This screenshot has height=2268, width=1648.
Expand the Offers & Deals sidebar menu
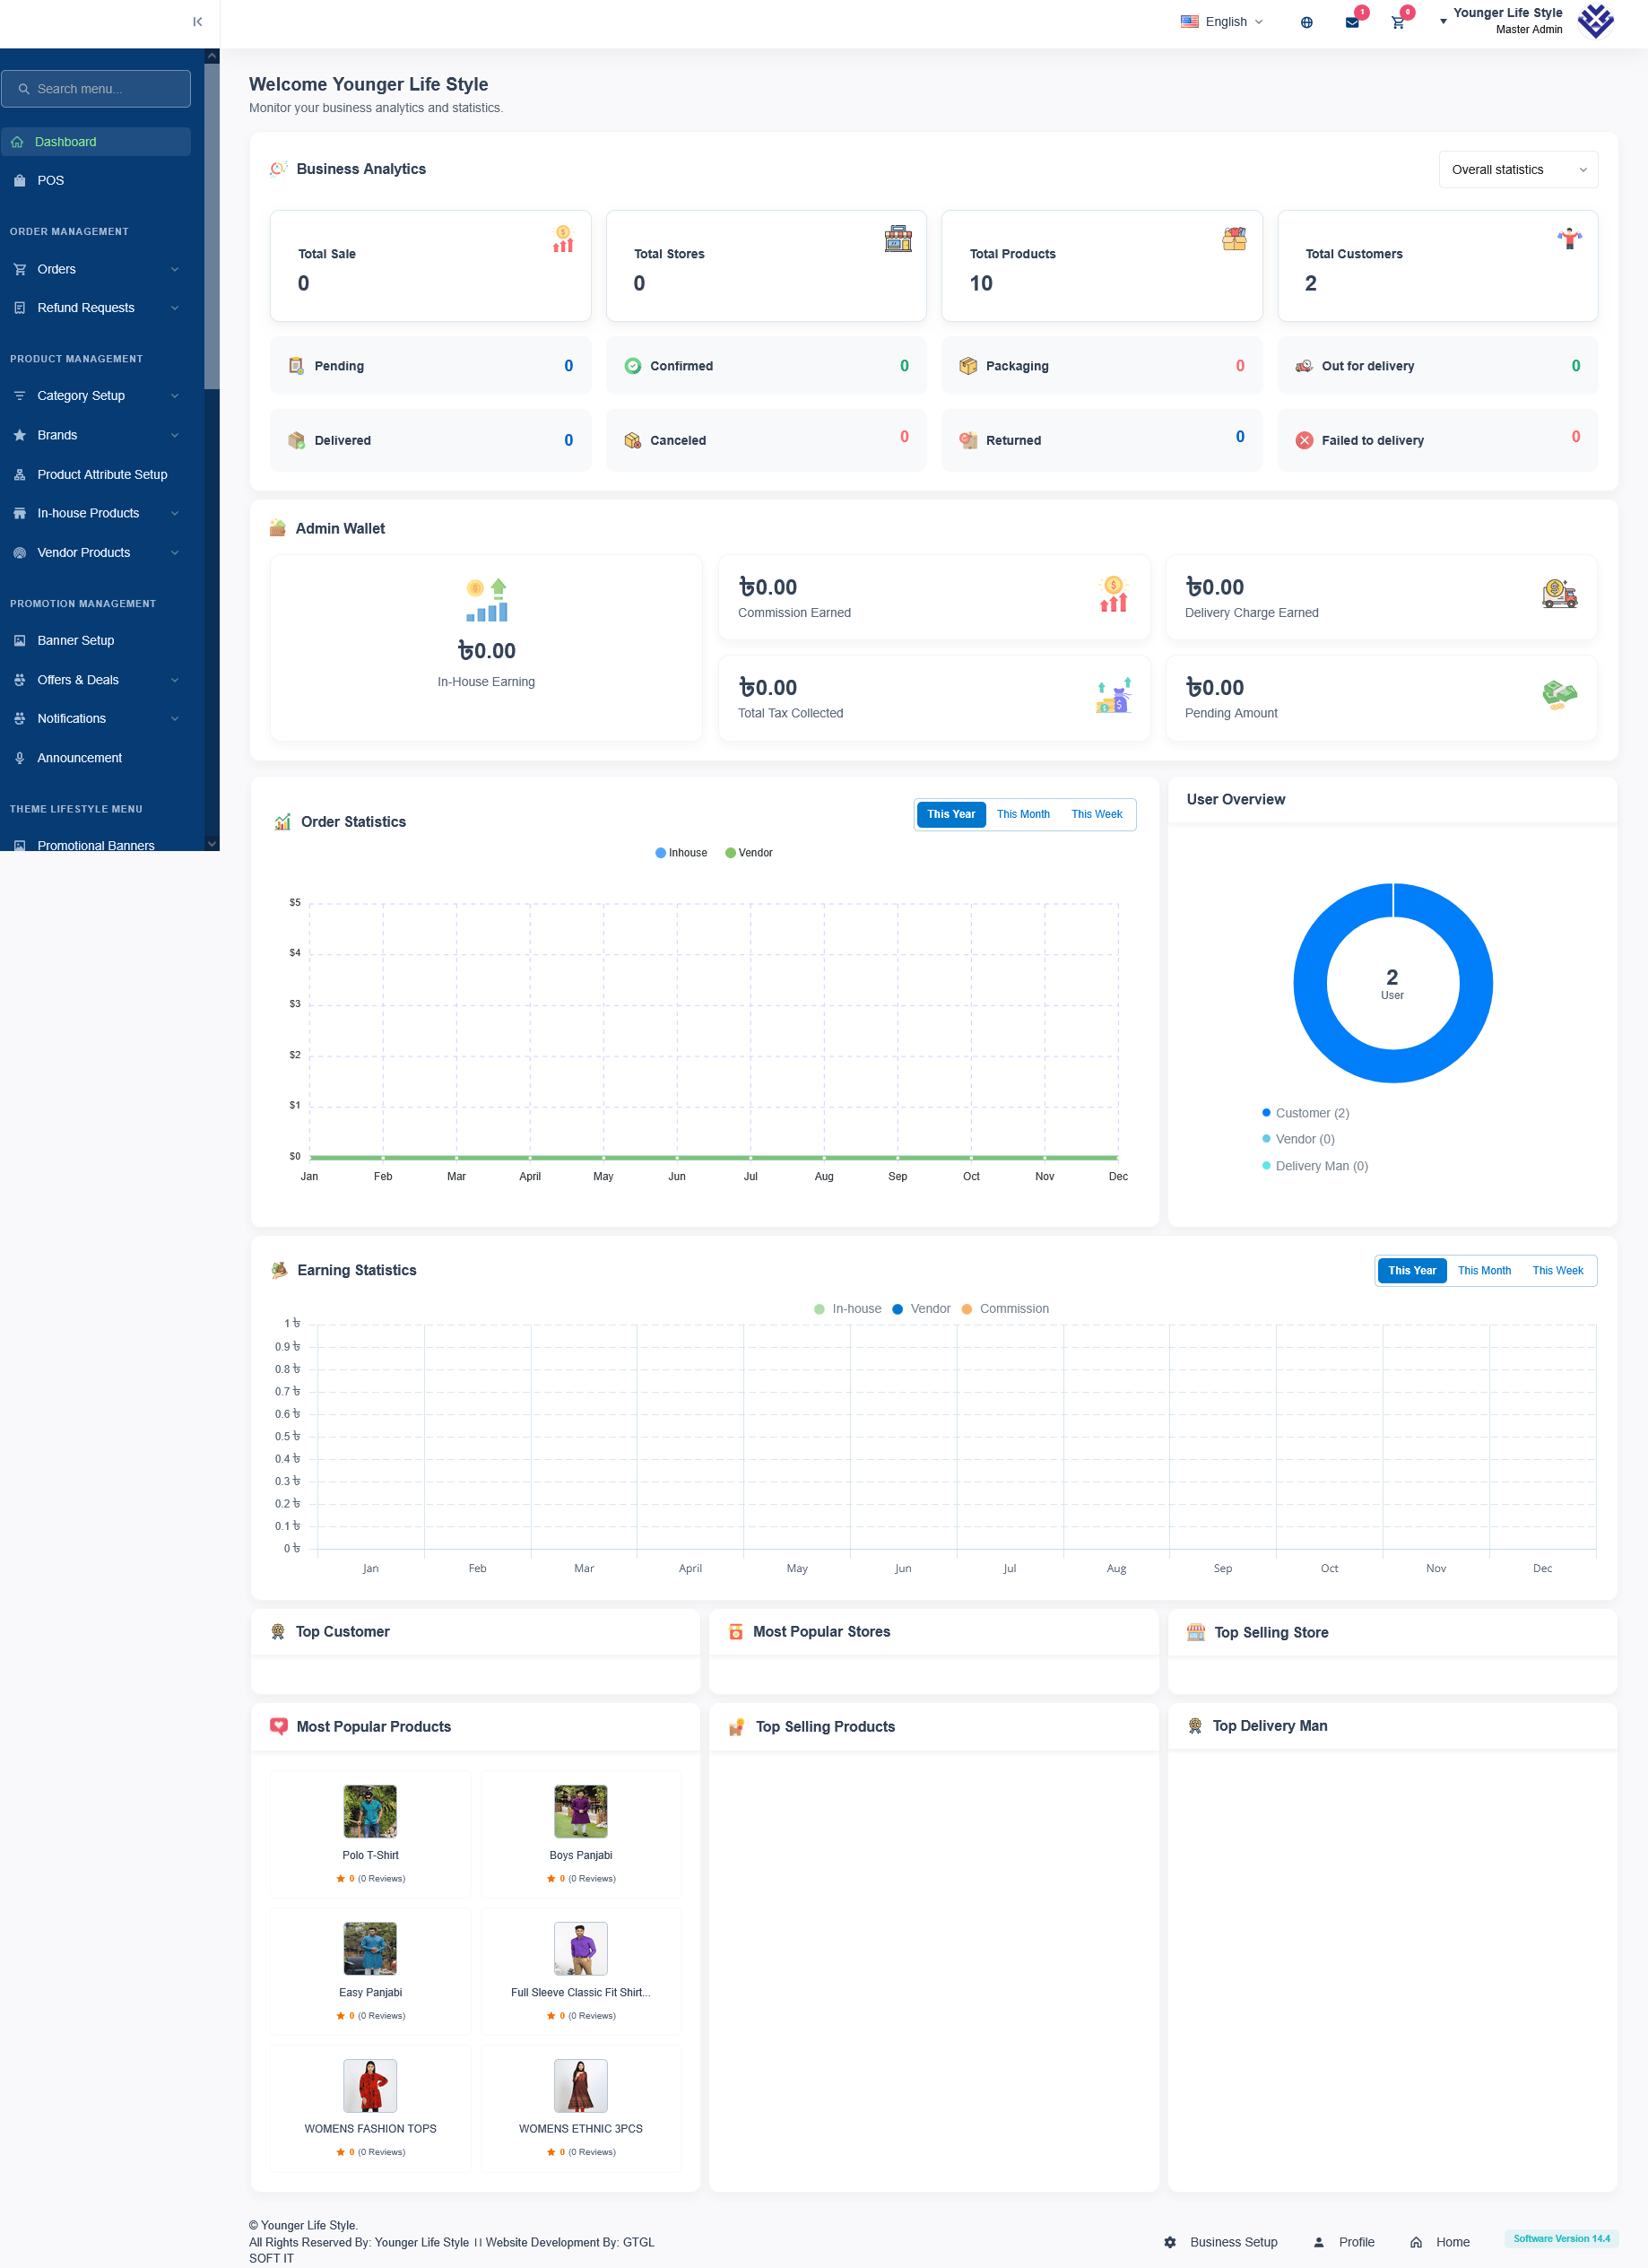click(96, 680)
